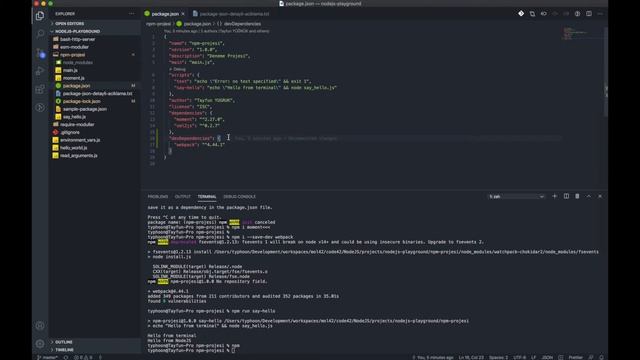Image resolution: width=640 pixels, height=360 pixels.
Task: Close the terminal panel
Action: coord(600,196)
